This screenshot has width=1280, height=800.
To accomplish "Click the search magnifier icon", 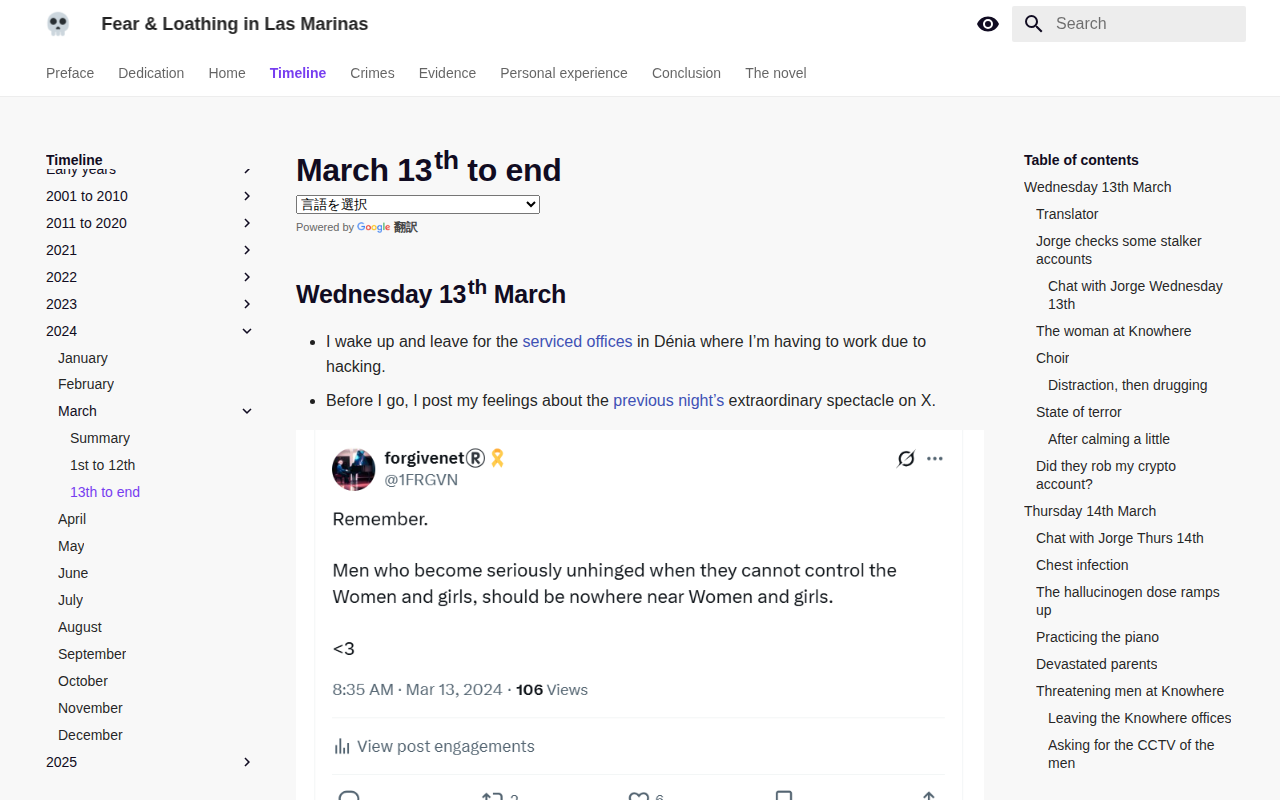I will pyautogui.click(x=1034, y=24).
